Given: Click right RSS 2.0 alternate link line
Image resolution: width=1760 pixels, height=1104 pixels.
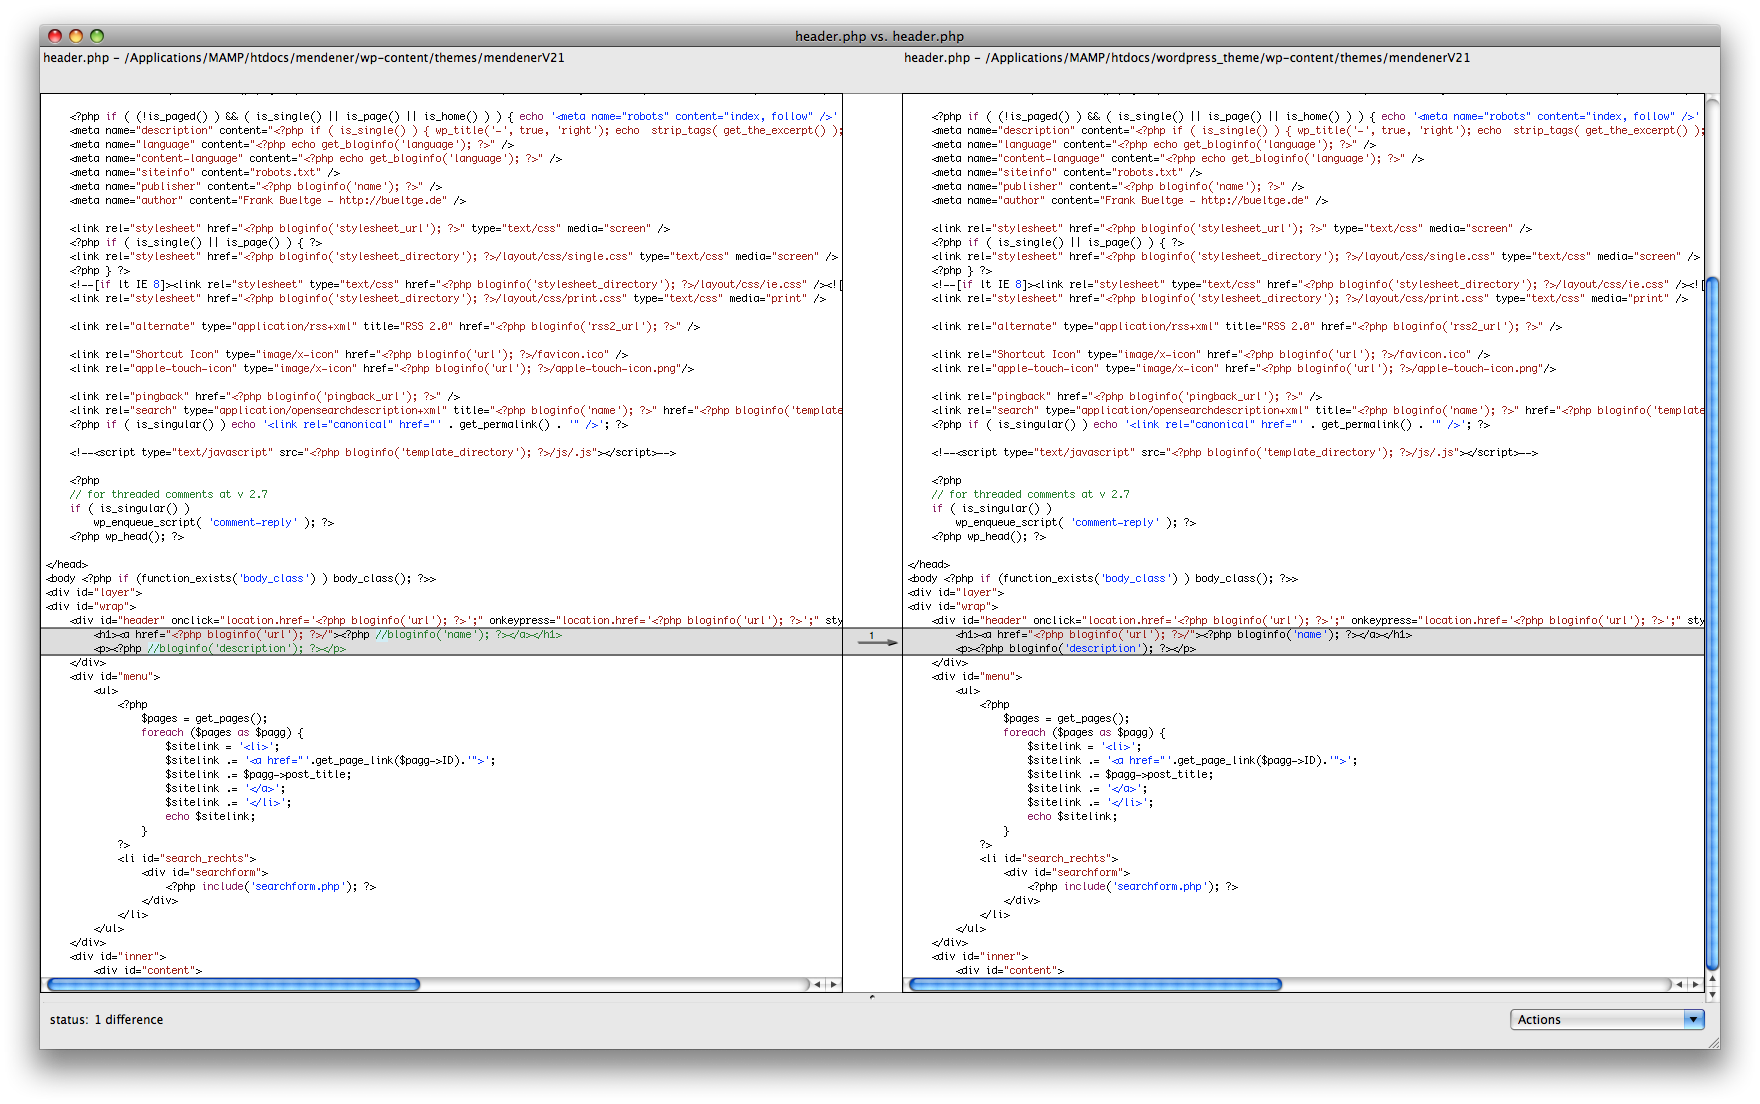Looking at the screenshot, I should point(1247,327).
